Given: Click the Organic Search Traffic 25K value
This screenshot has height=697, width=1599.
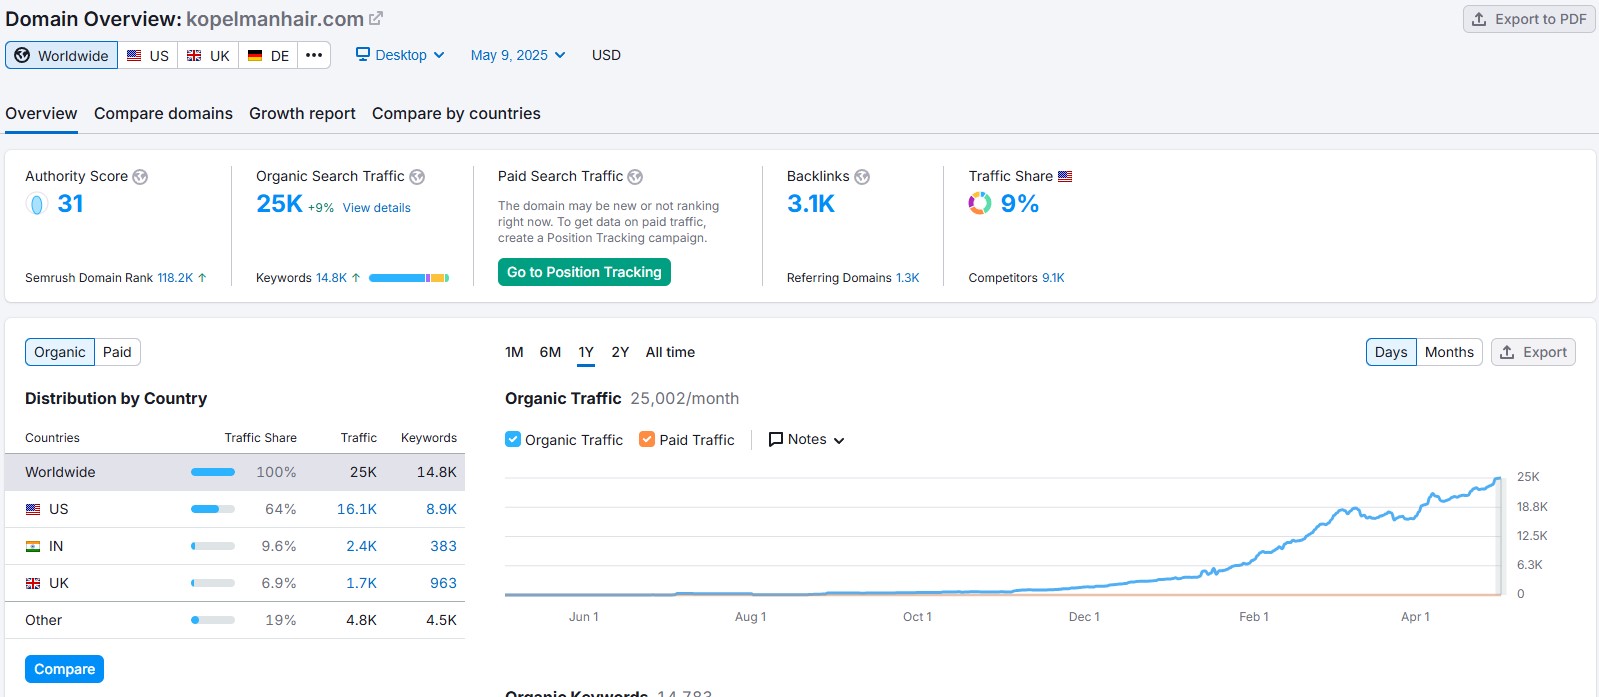Looking at the screenshot, I should [279, 204].
